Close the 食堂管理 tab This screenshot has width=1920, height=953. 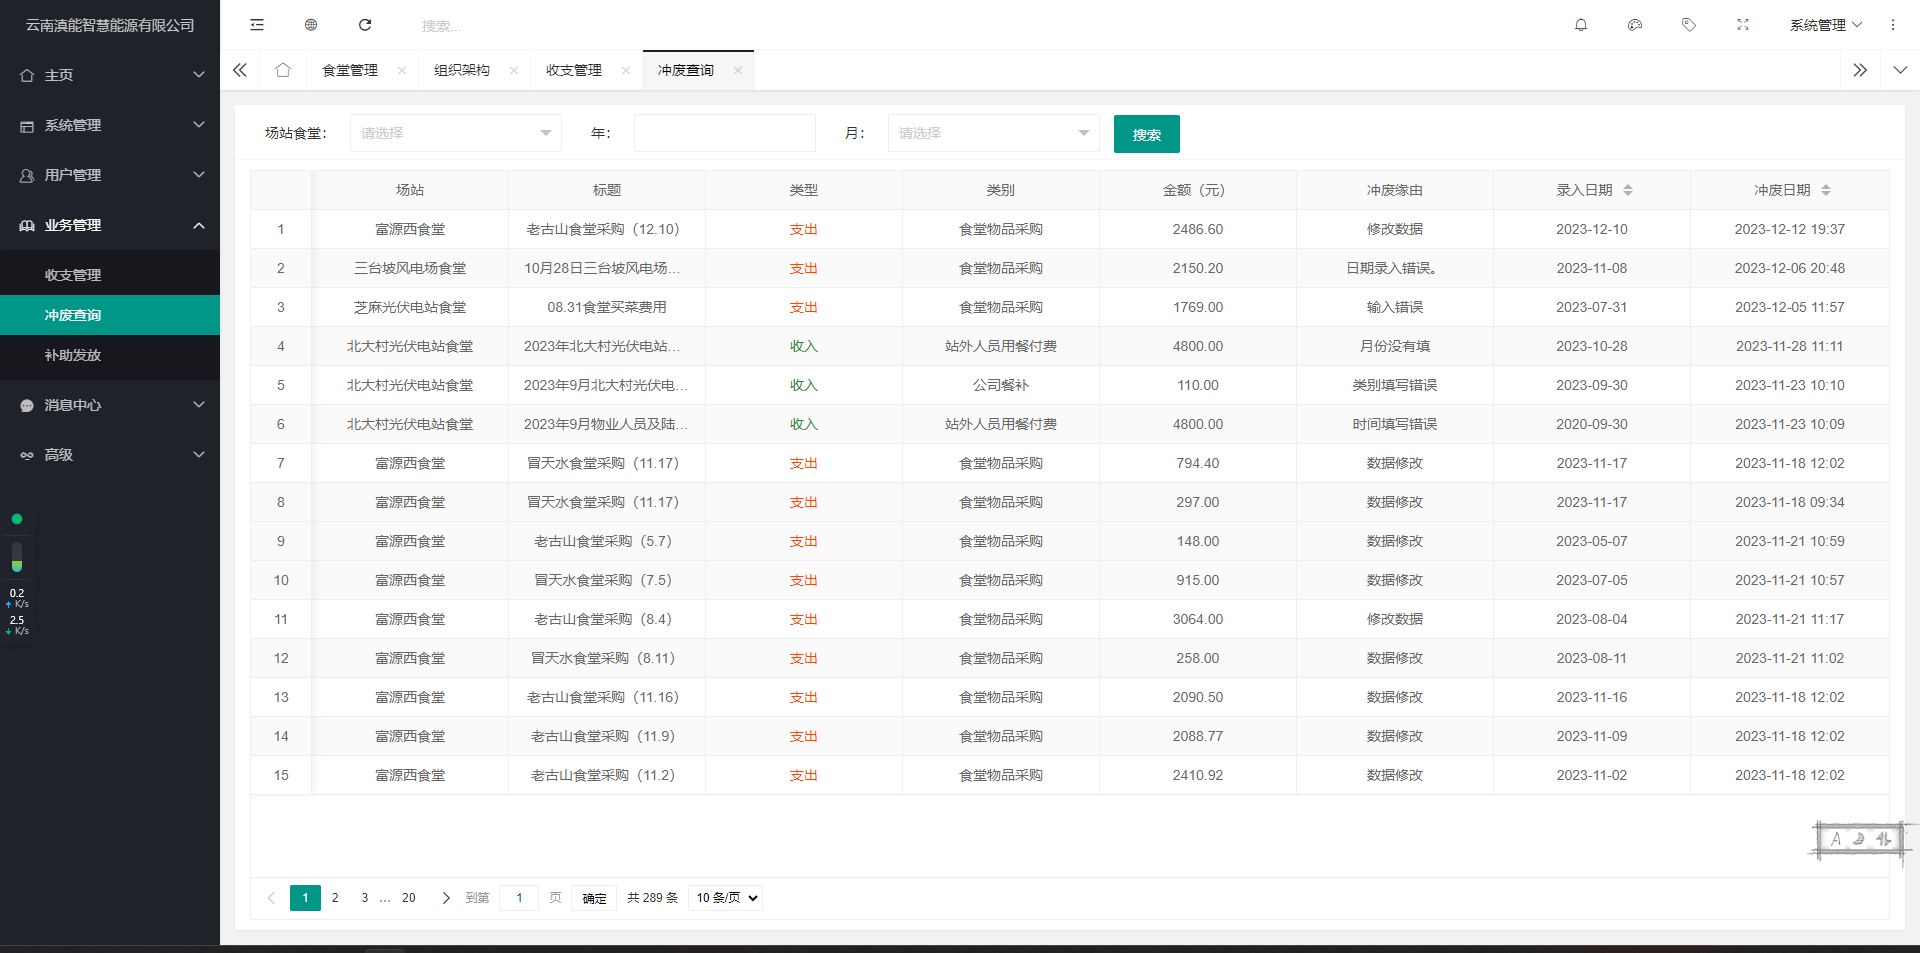coord(402,70)
